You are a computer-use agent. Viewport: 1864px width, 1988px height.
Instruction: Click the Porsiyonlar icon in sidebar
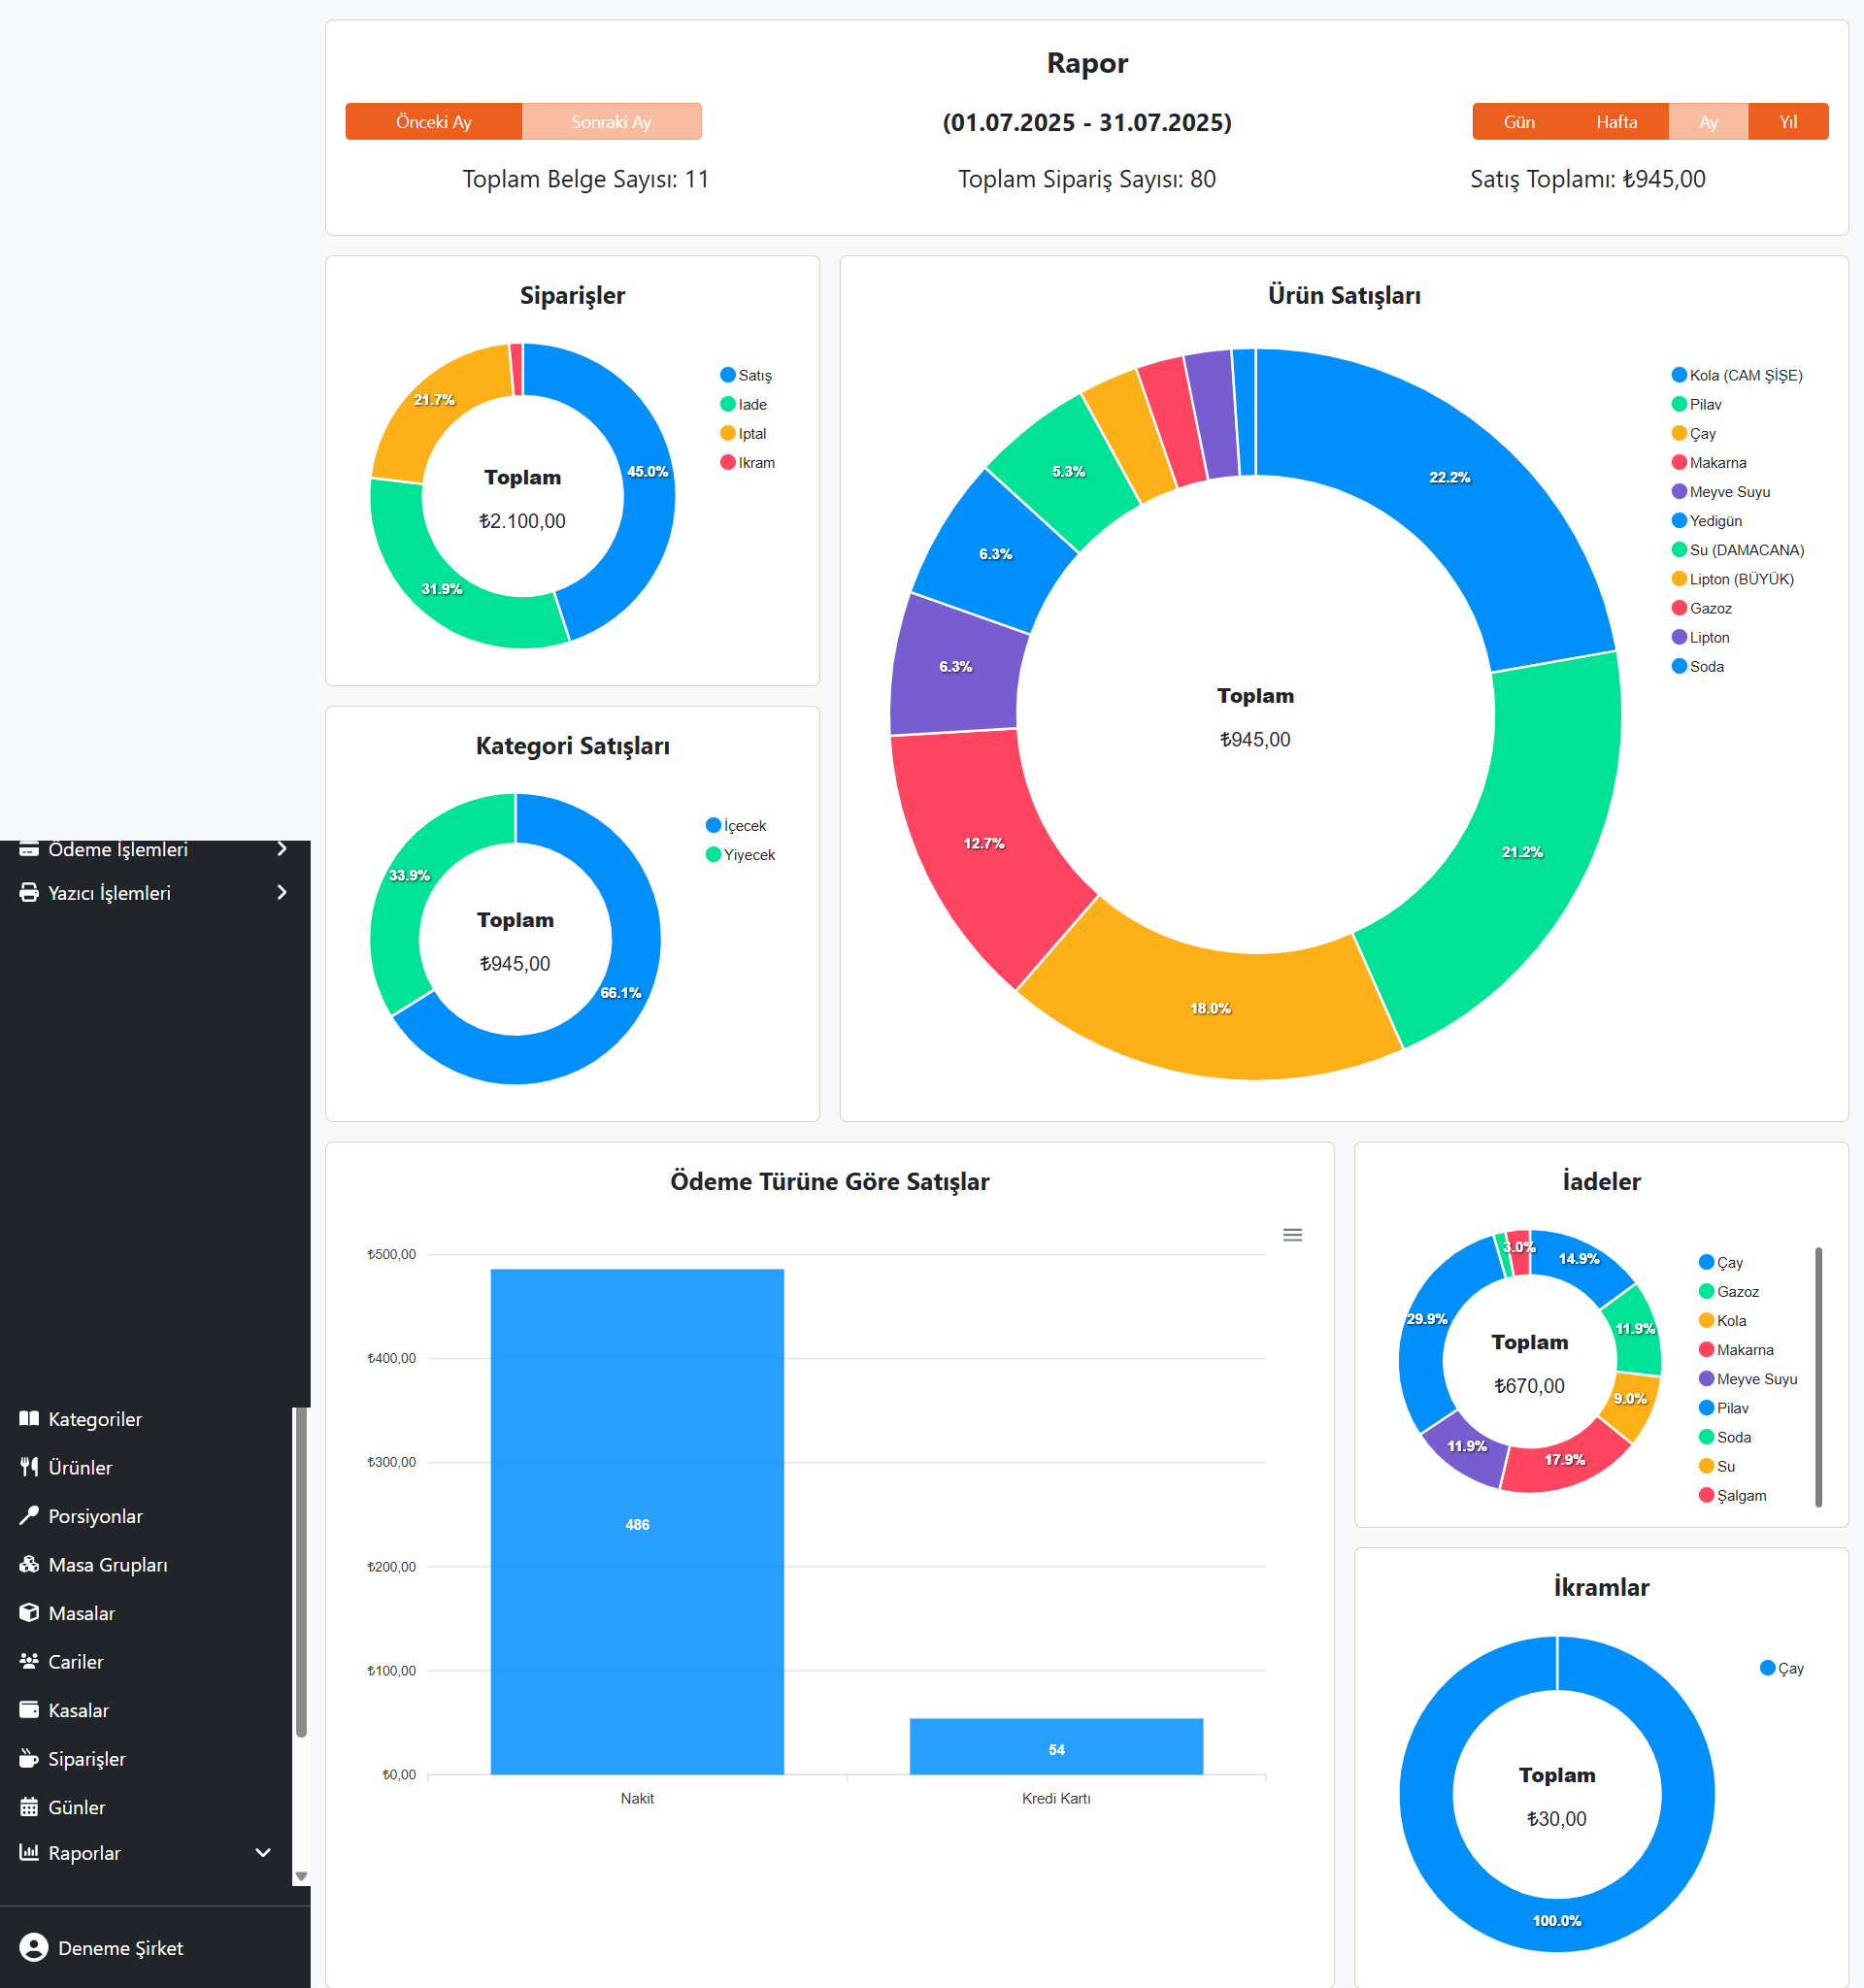click(x=29, y=1515)
